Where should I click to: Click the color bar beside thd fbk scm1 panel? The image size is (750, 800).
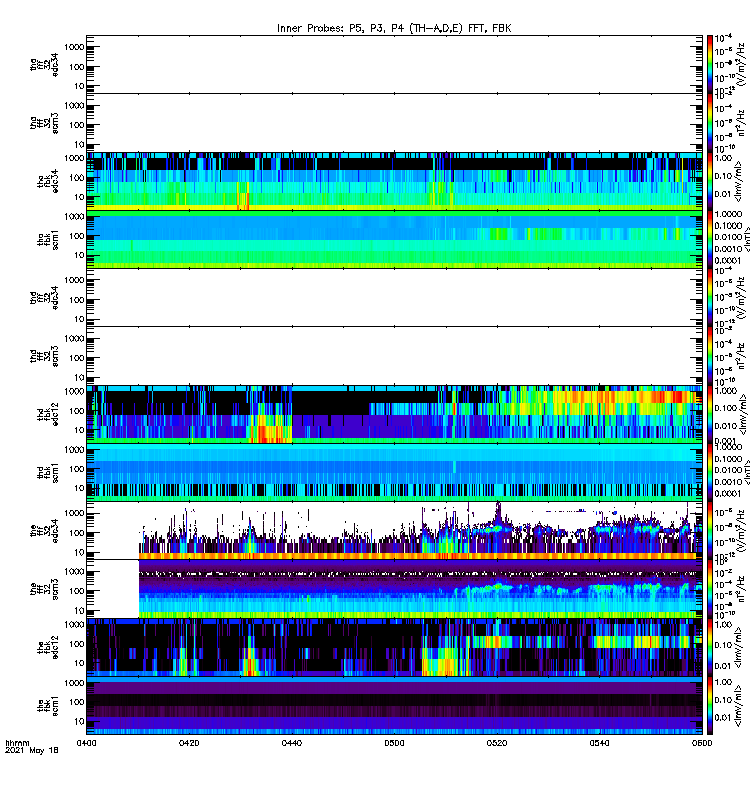(x=709, y=472)
